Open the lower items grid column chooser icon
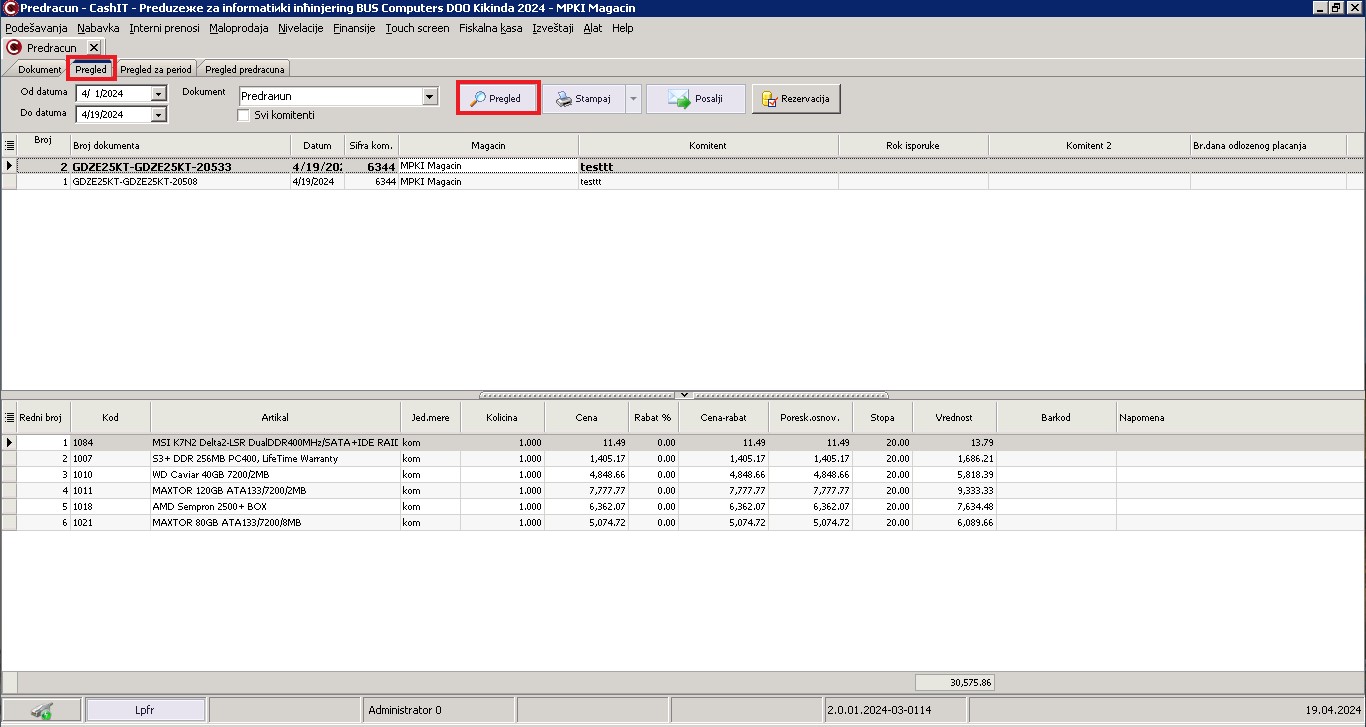 (9, 416)
